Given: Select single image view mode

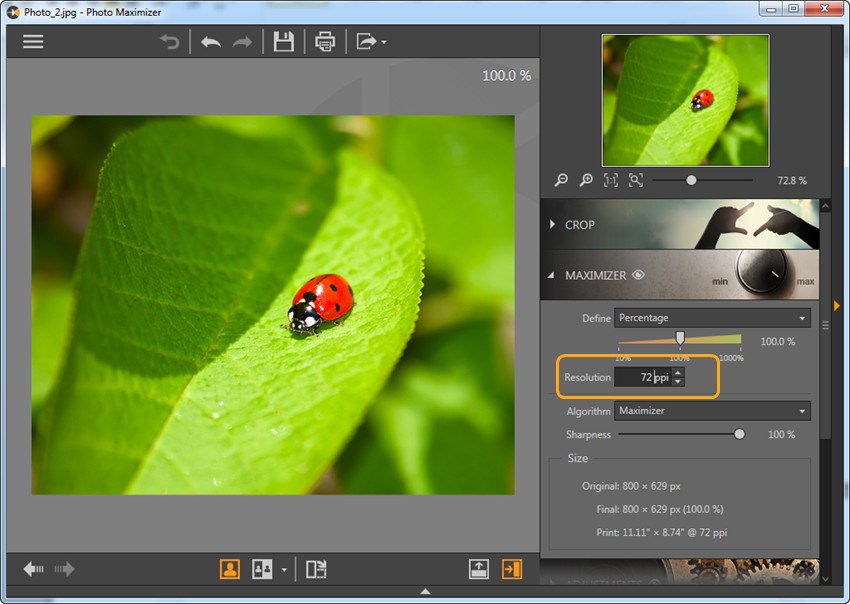Looking at the screenshot, I should pos(230,569).
